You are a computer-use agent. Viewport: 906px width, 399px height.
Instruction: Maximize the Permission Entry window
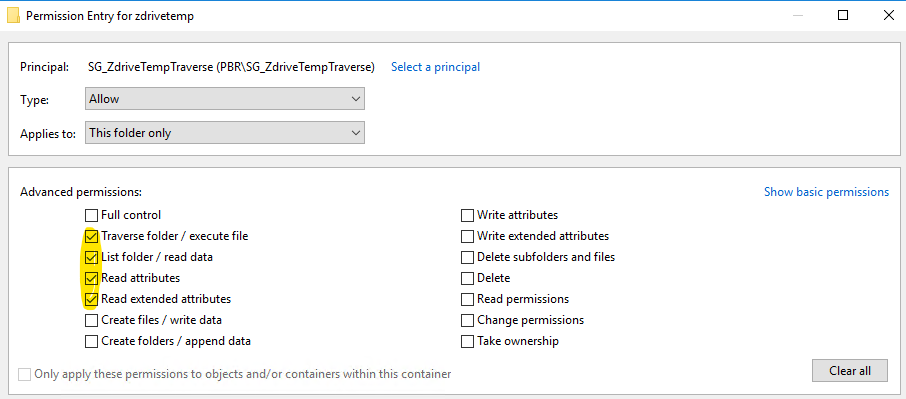coord(843,16)
